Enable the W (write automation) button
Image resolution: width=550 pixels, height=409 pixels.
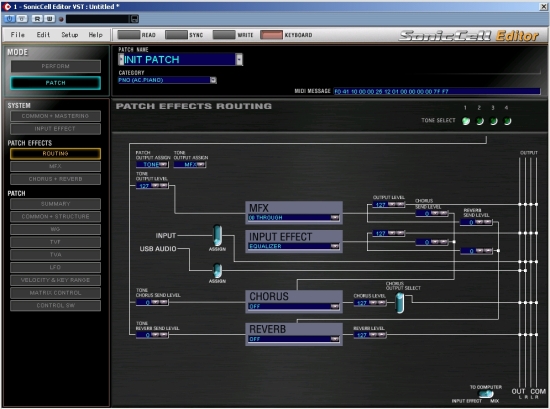click(x=49, y=19)
